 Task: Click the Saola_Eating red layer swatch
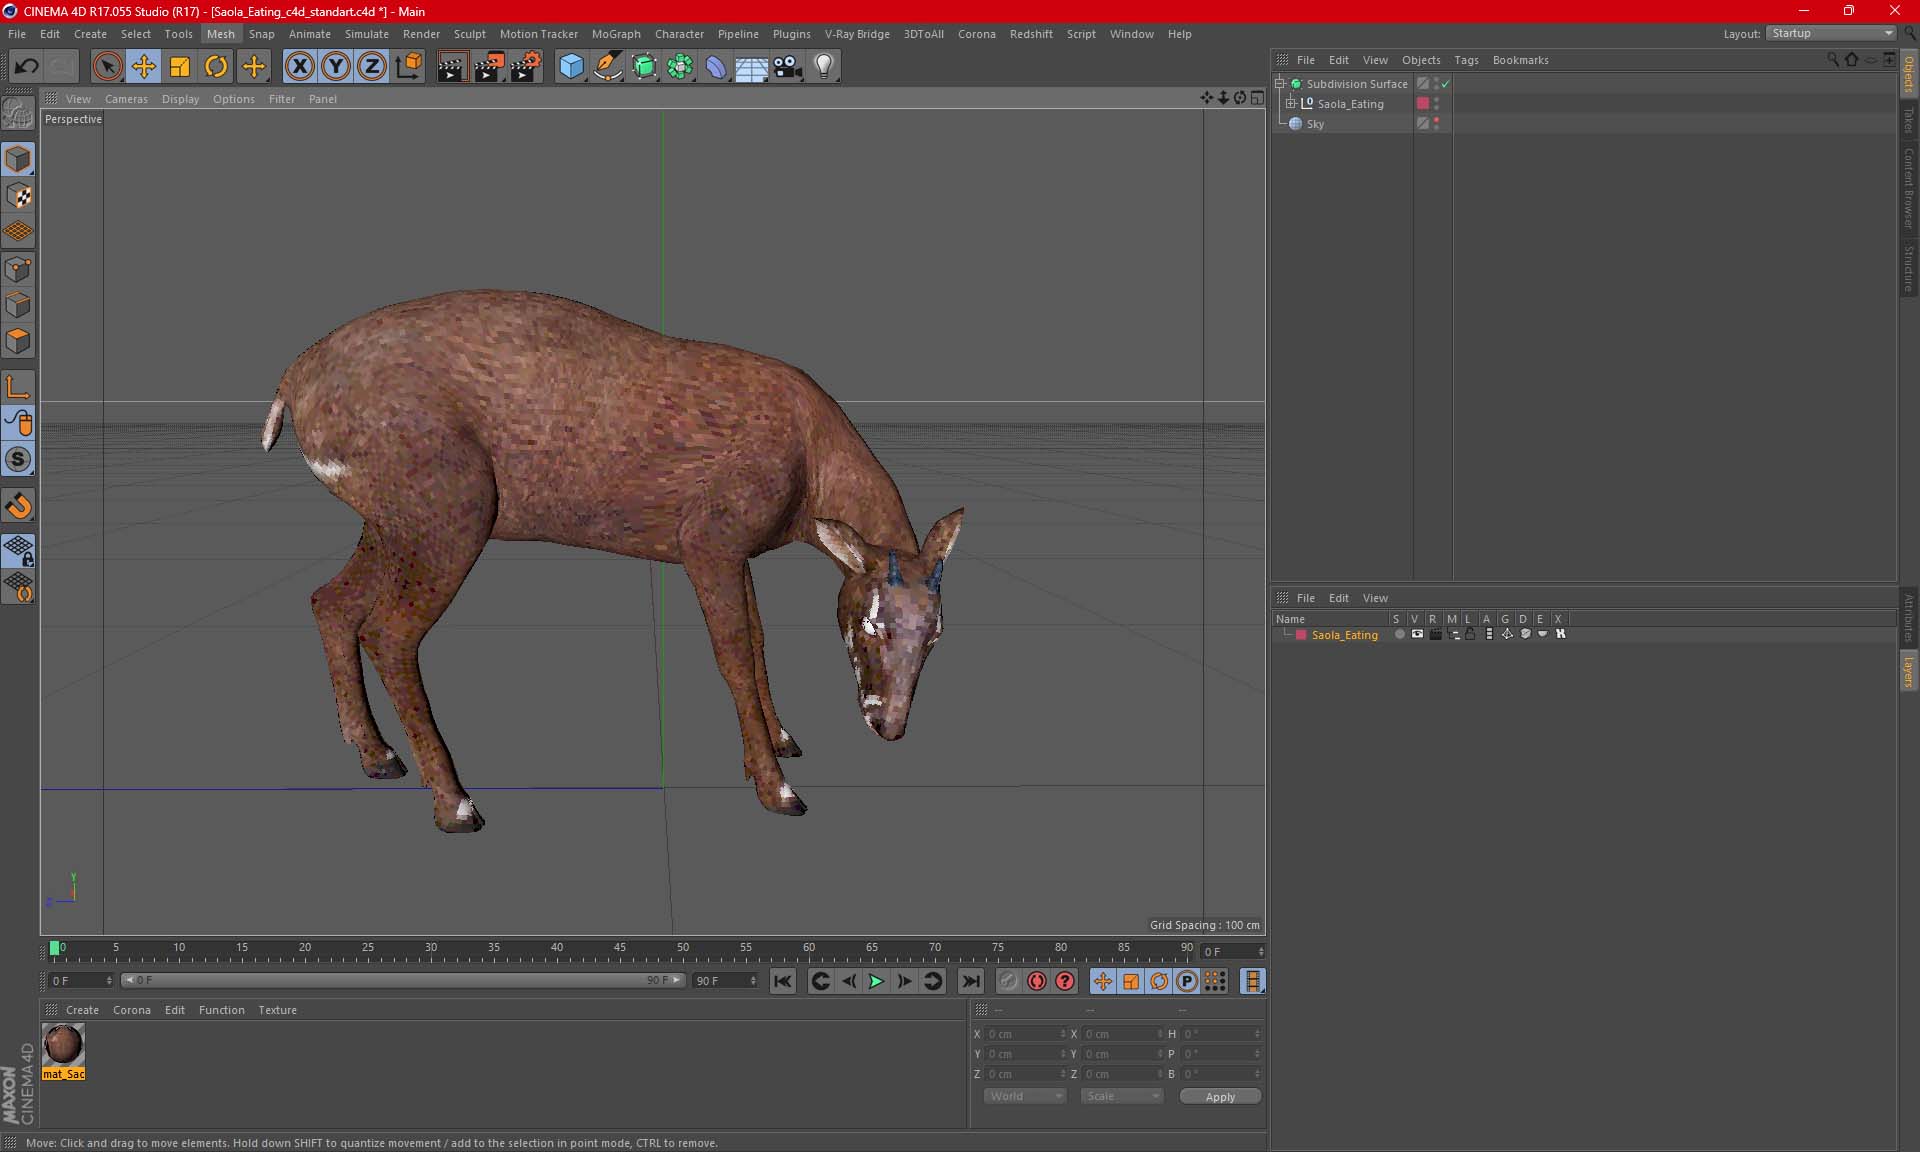coord(1423,103)
